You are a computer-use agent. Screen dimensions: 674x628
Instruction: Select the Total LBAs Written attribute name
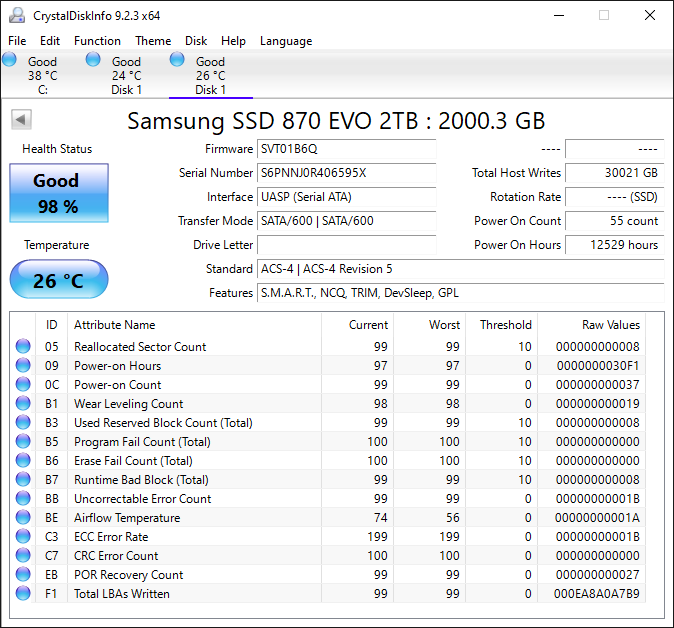(122, 594)
